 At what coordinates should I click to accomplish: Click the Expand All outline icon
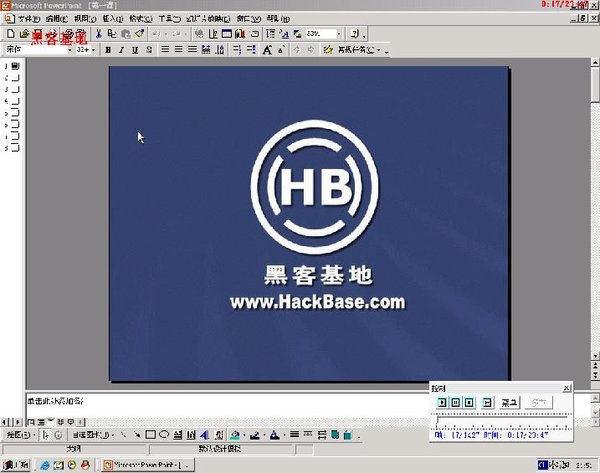pyautogui.click(x=271, y=34)
